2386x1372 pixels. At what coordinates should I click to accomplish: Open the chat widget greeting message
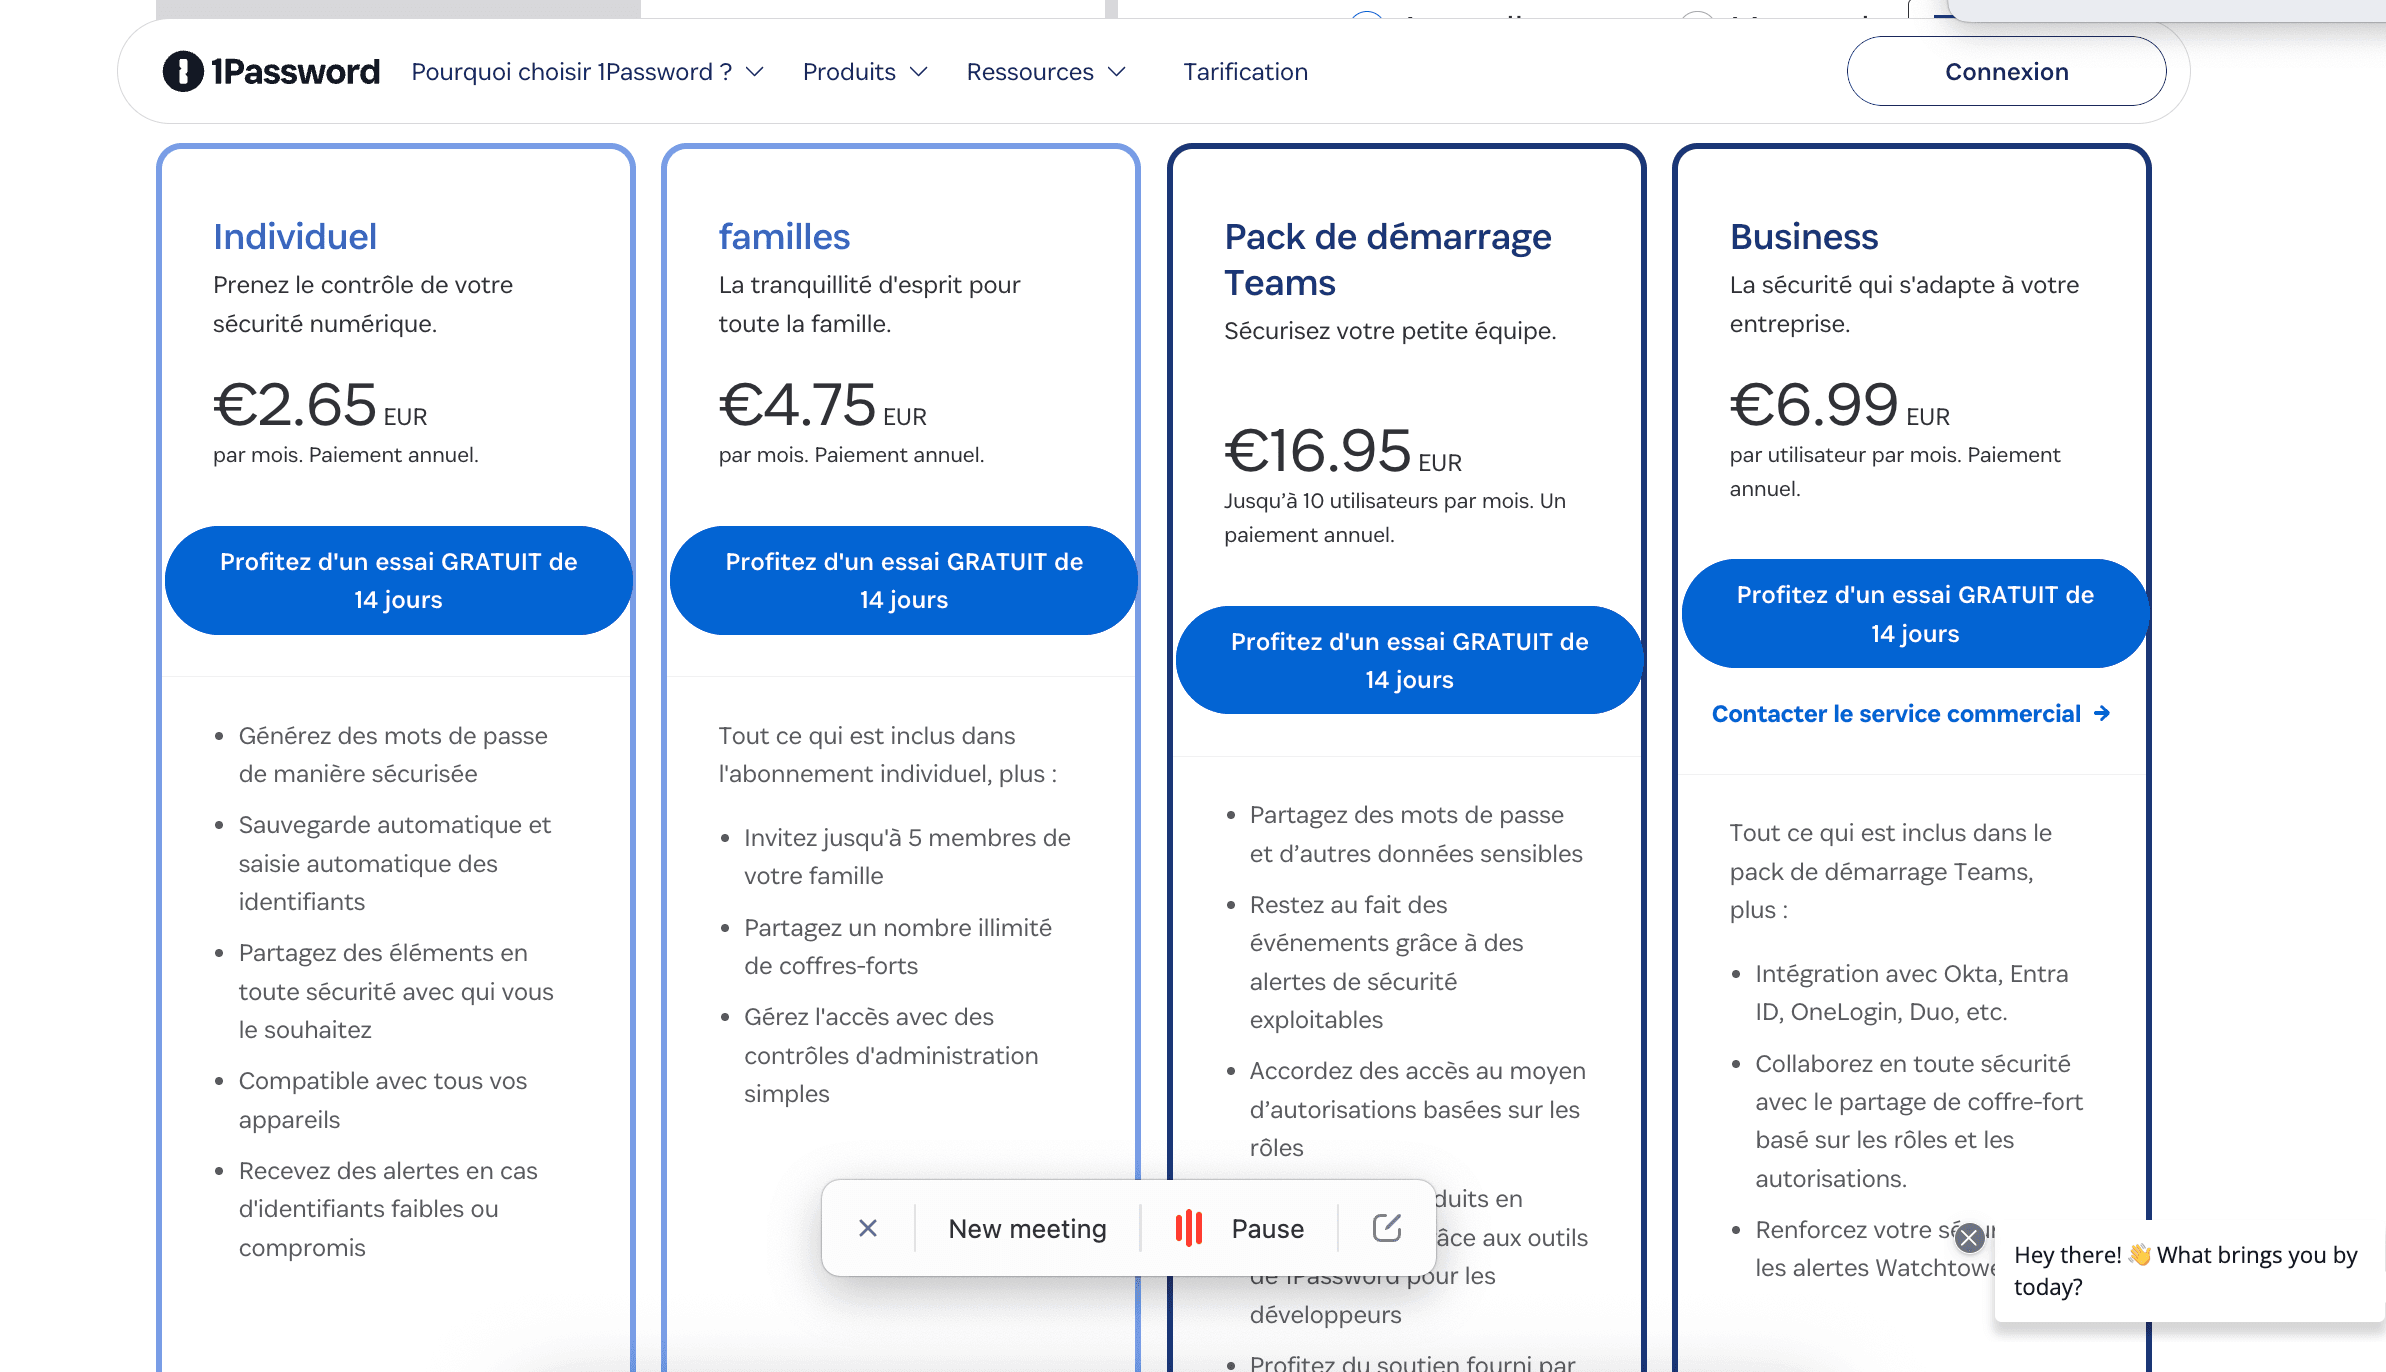(2180, 1270)
